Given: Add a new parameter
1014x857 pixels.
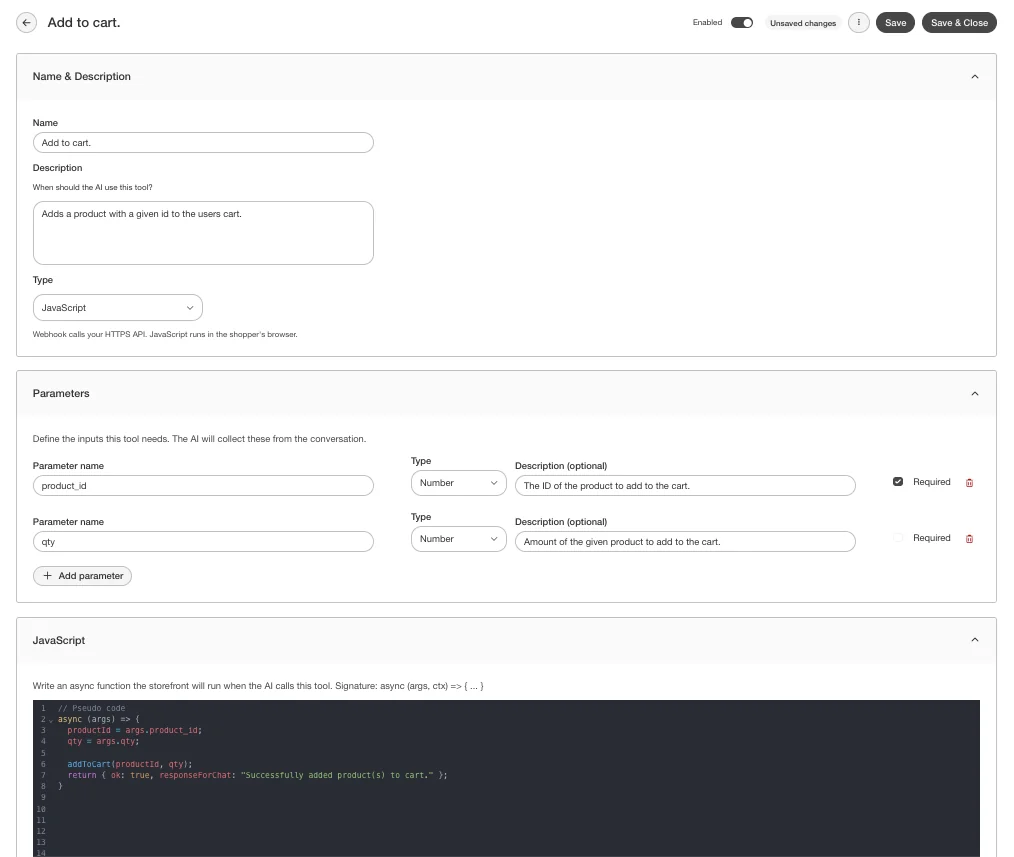Looking at the screenshot, I should pyautogui.click(x=82, y=576).
